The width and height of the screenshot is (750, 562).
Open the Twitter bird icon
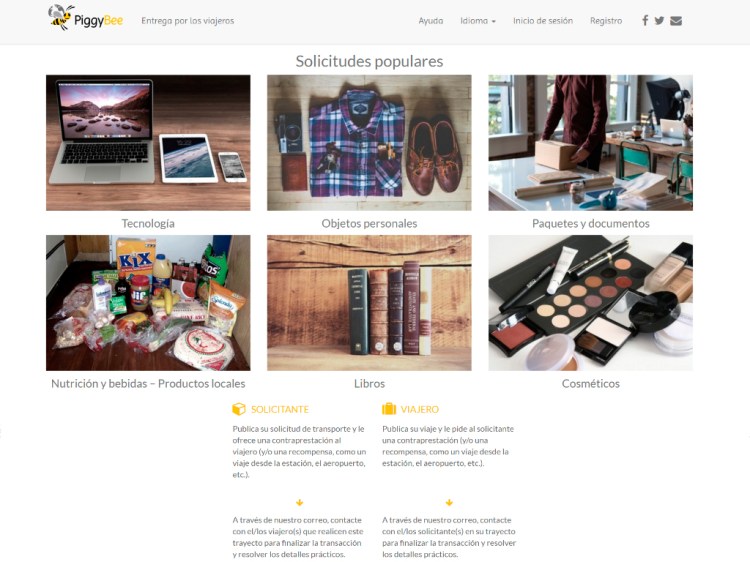(659, 21)
